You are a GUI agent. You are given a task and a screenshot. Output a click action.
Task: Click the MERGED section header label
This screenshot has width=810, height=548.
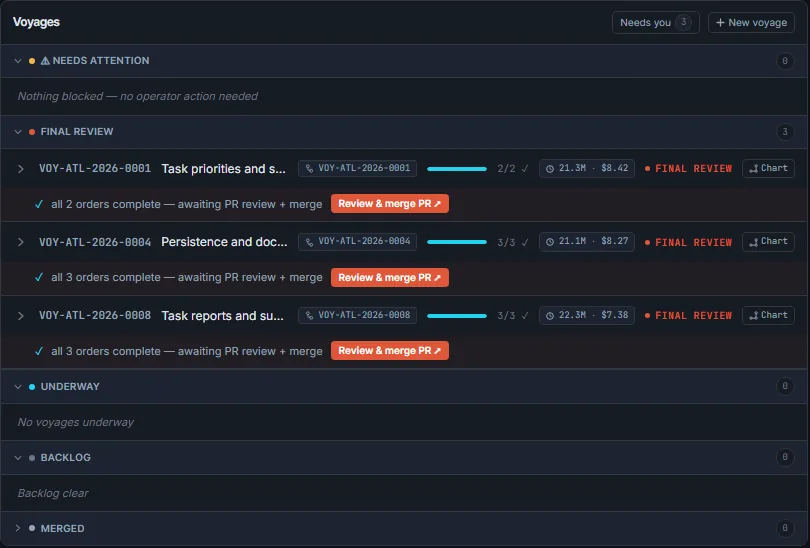click(63, 528)
